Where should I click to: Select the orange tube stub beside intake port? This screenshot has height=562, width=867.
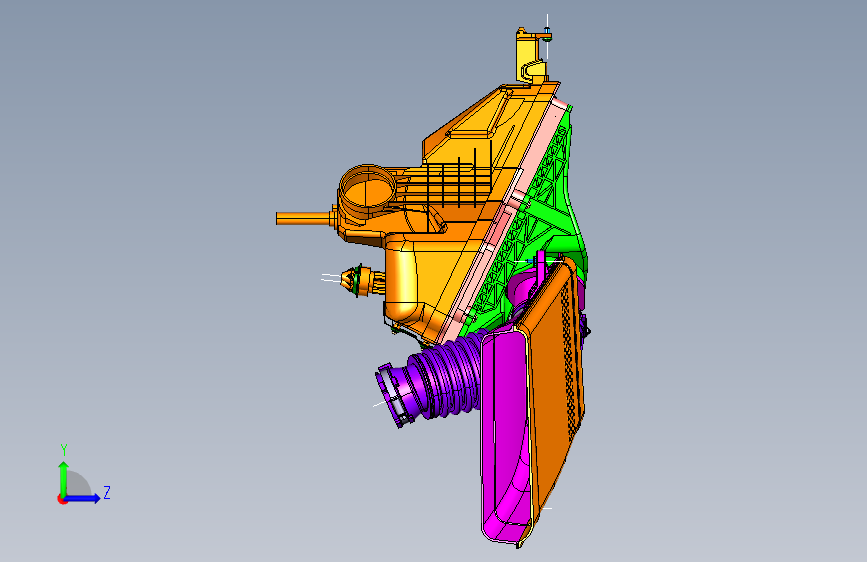pyautogui.click(x=304, y=218)
